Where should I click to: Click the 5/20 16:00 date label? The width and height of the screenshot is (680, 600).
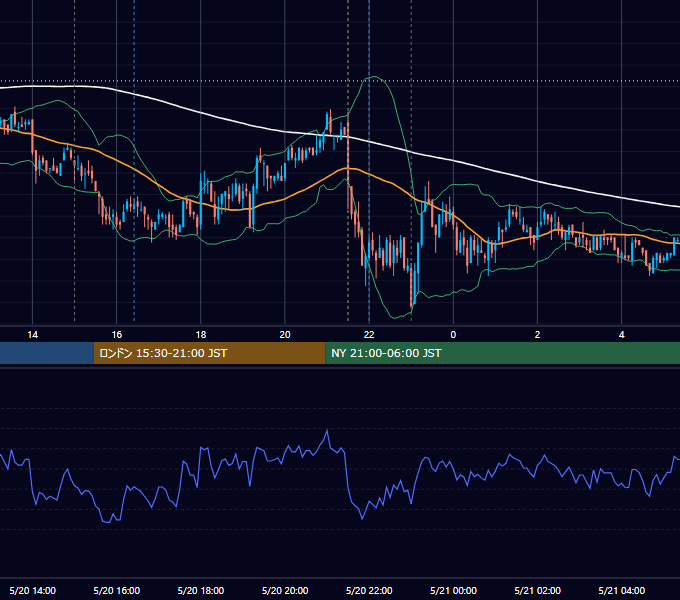[x=117, y=590]
